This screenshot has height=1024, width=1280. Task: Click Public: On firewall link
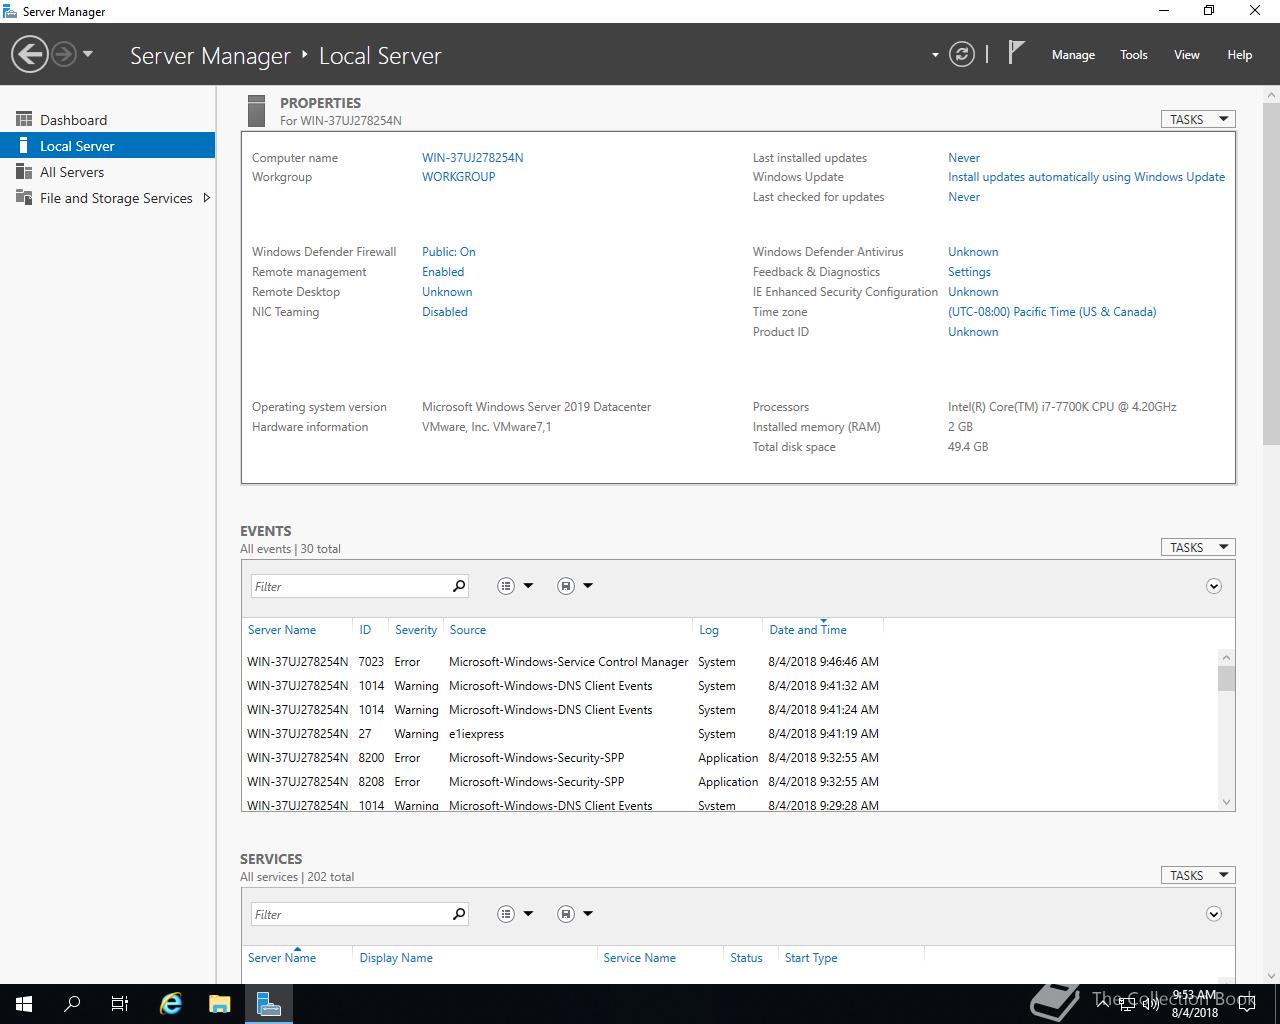[x=448, y=252]
